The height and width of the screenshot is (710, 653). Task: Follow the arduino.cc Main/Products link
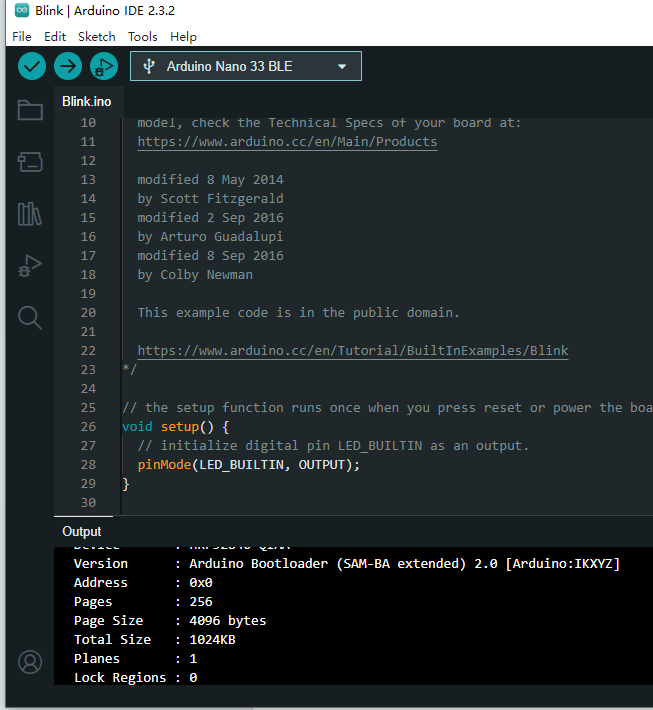[287, 142]
